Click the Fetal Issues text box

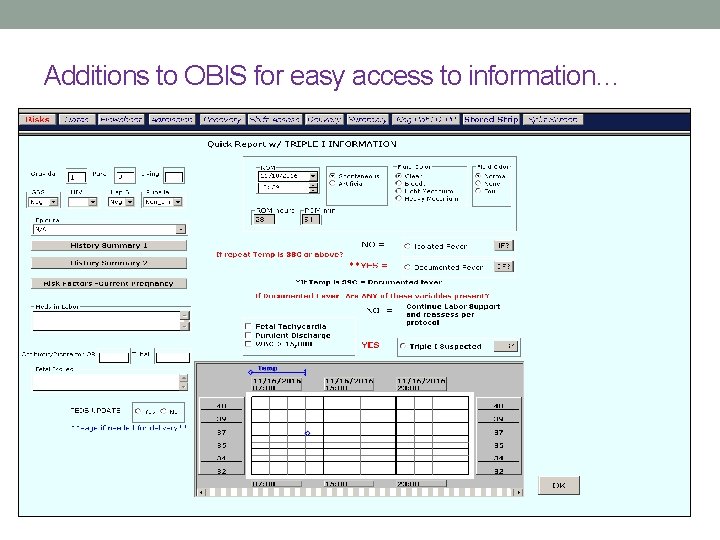point(106,382)
